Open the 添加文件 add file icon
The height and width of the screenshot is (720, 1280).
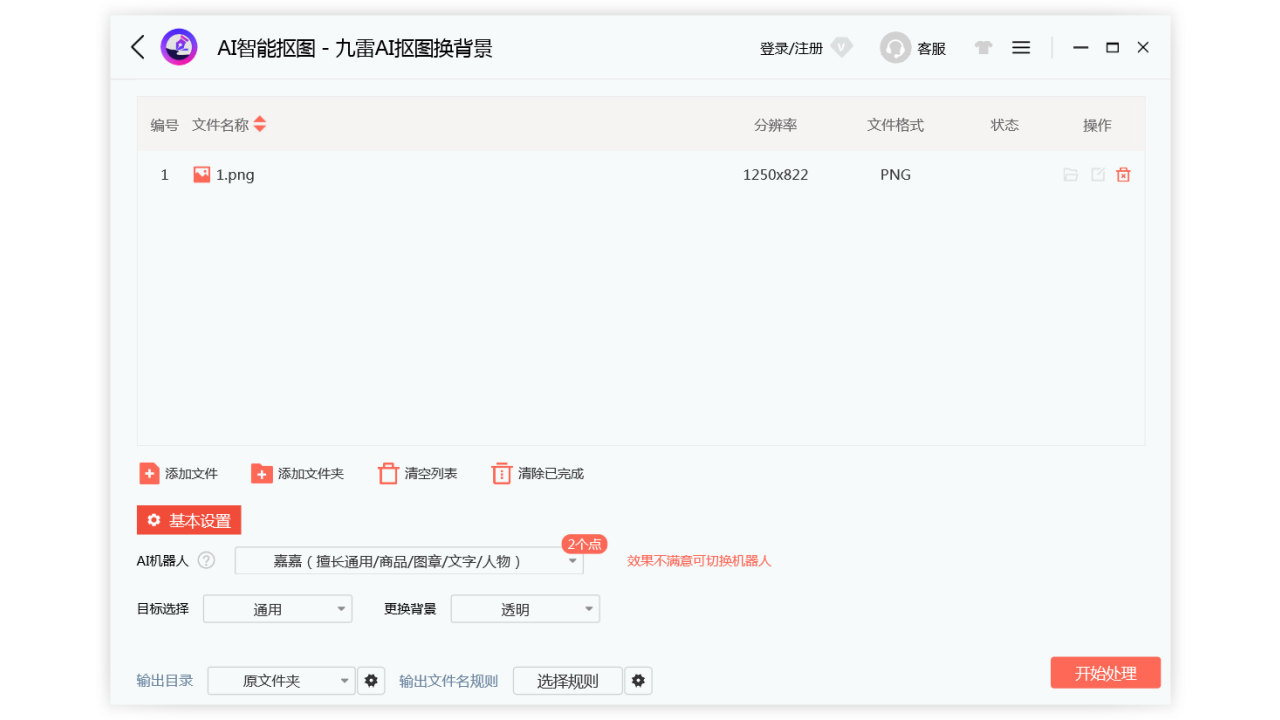[x=148, y=473]
